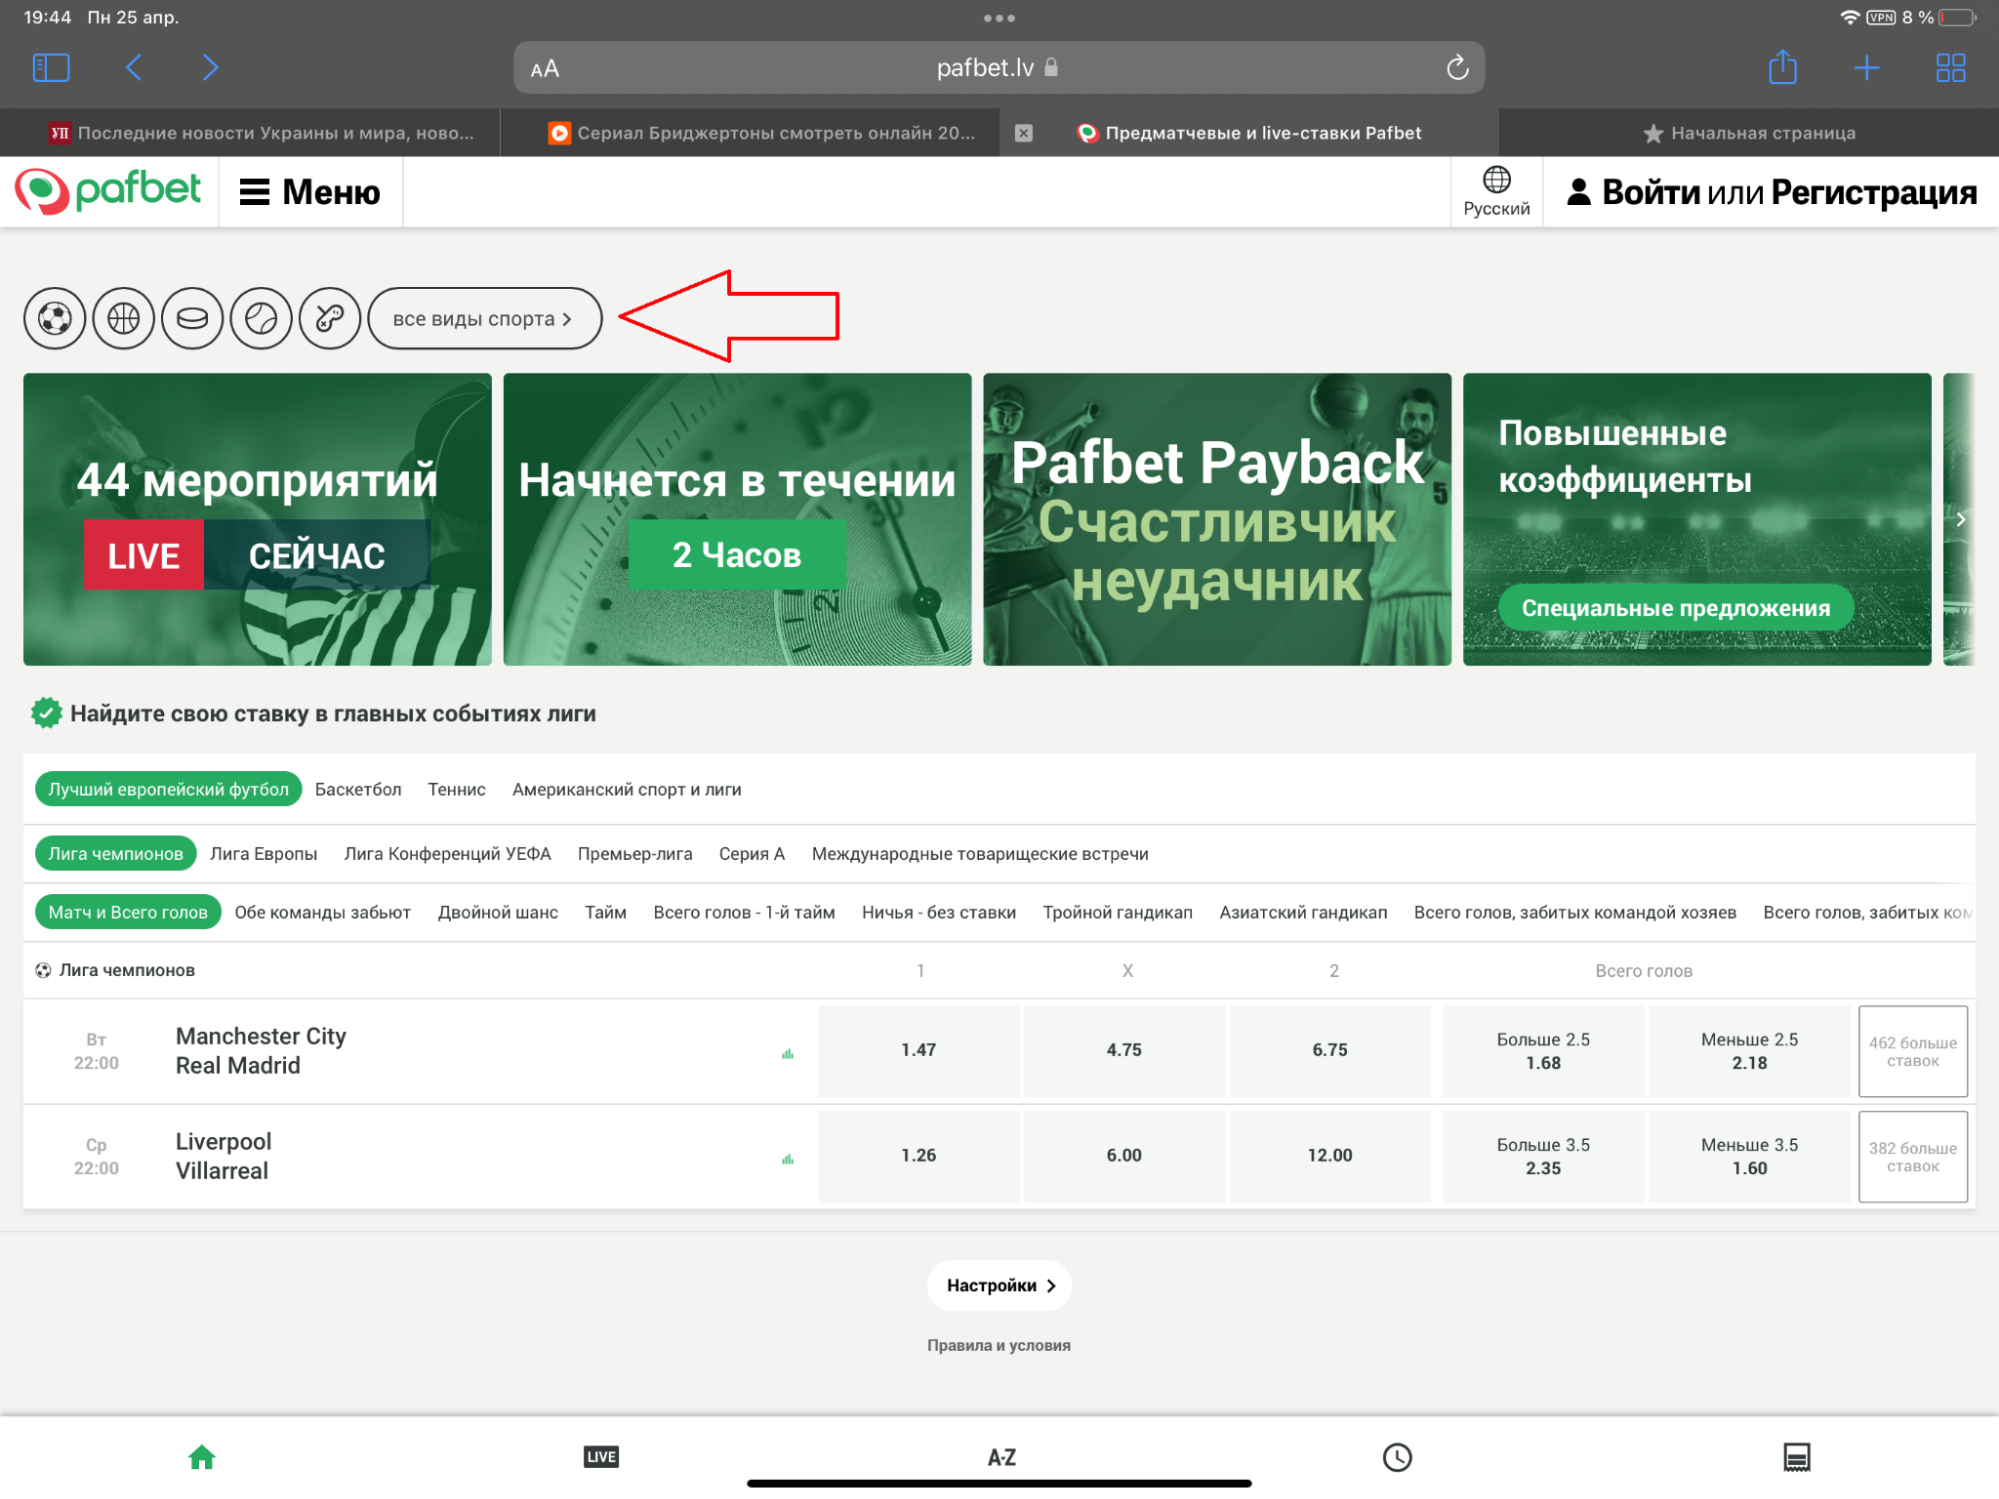Switch to the Сериал Бриджертоны tab
This screenshot has height=1499, width=1999.
(762, 133)
